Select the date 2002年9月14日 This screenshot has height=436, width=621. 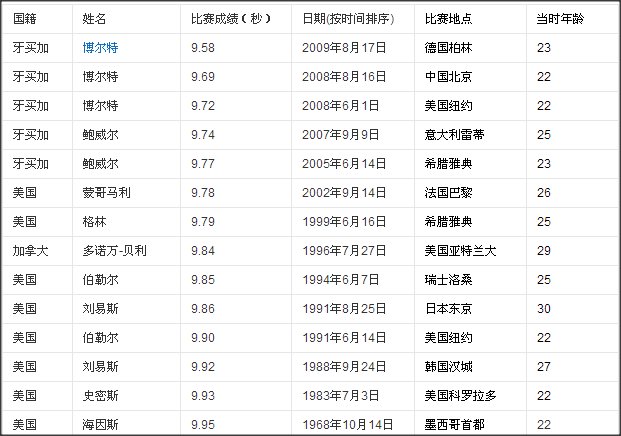pos(344,193)
